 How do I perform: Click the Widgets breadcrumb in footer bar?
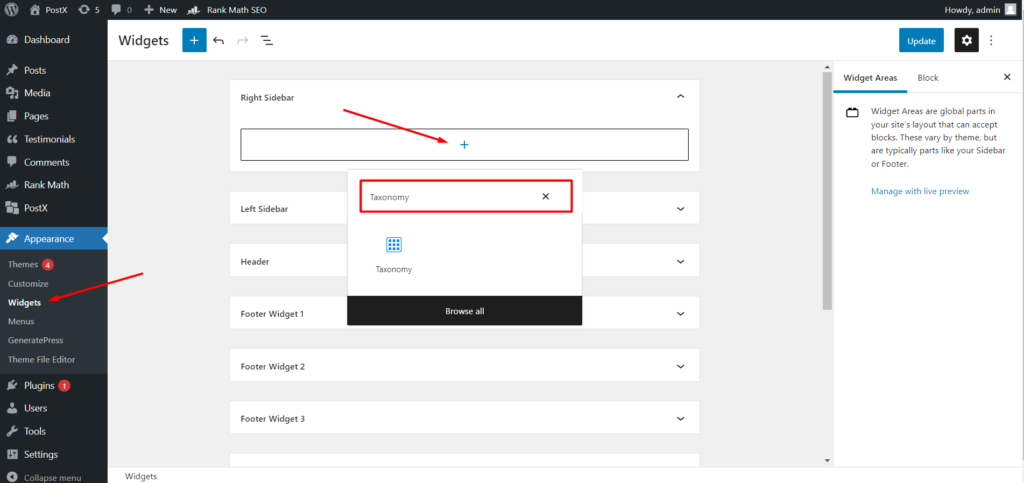pyautogui.click(x=140, y=476)
